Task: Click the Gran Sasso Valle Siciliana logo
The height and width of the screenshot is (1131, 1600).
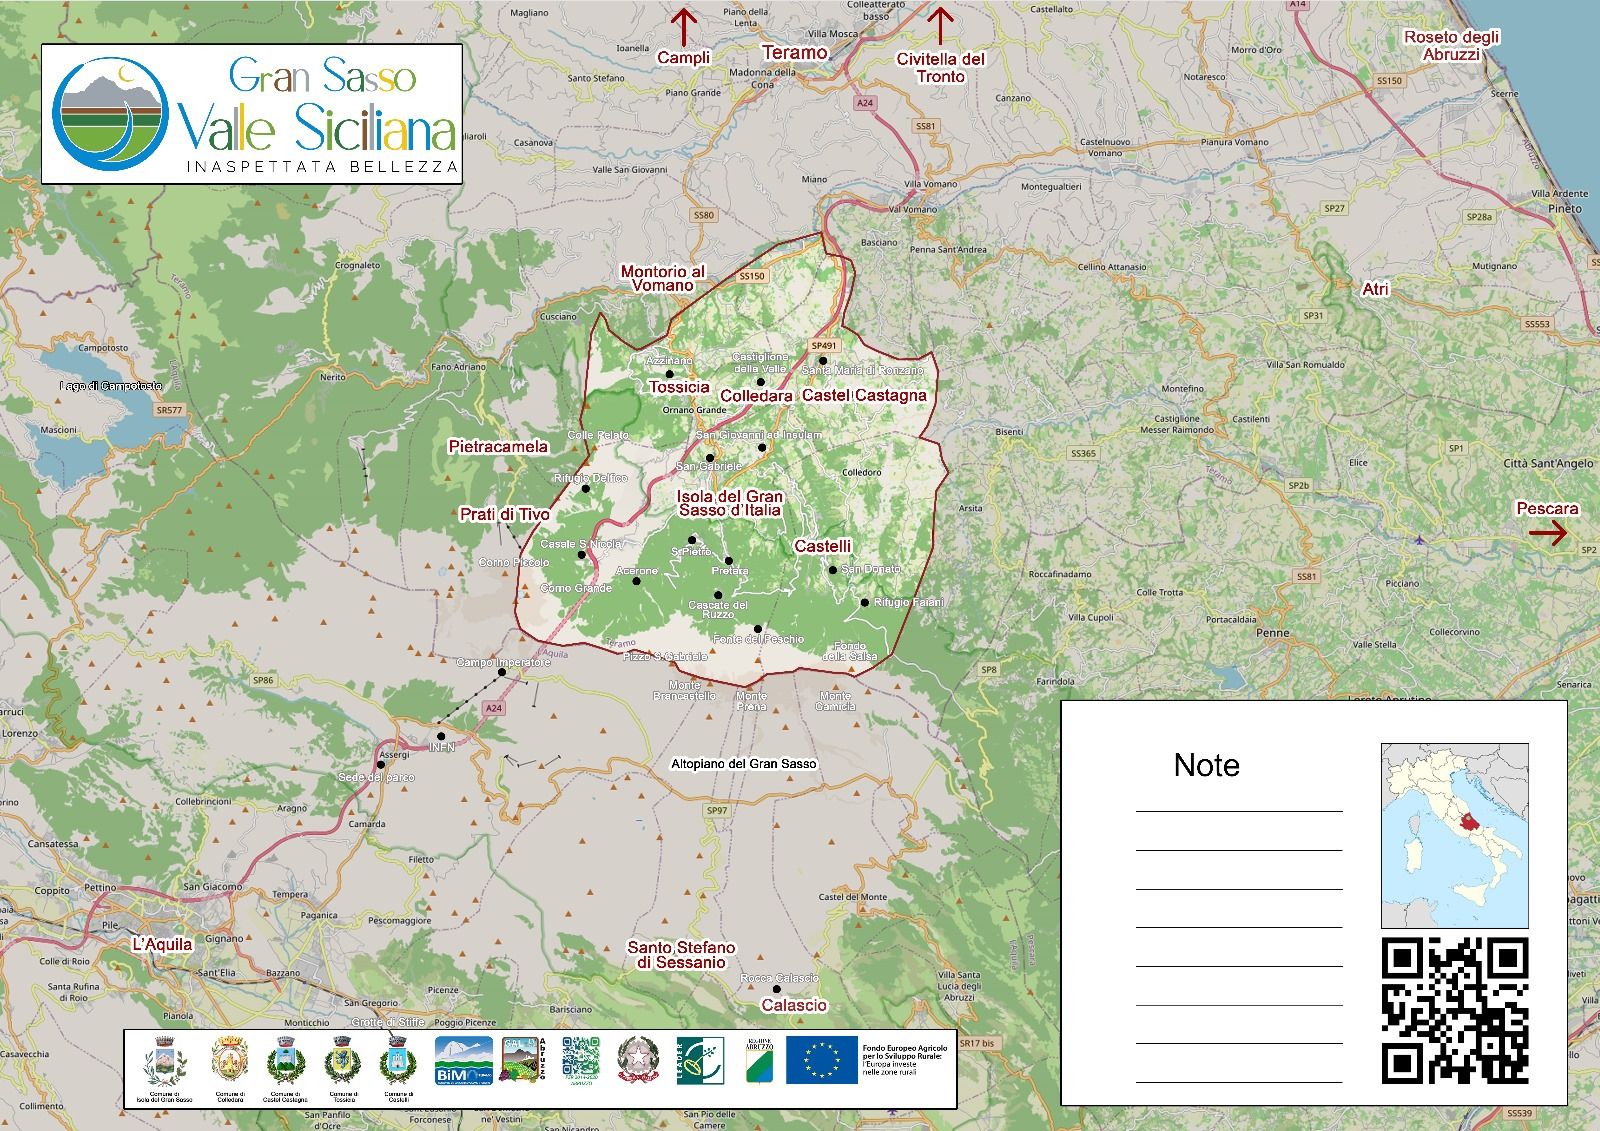Action: pyautogui.click(x=251, y=113)
